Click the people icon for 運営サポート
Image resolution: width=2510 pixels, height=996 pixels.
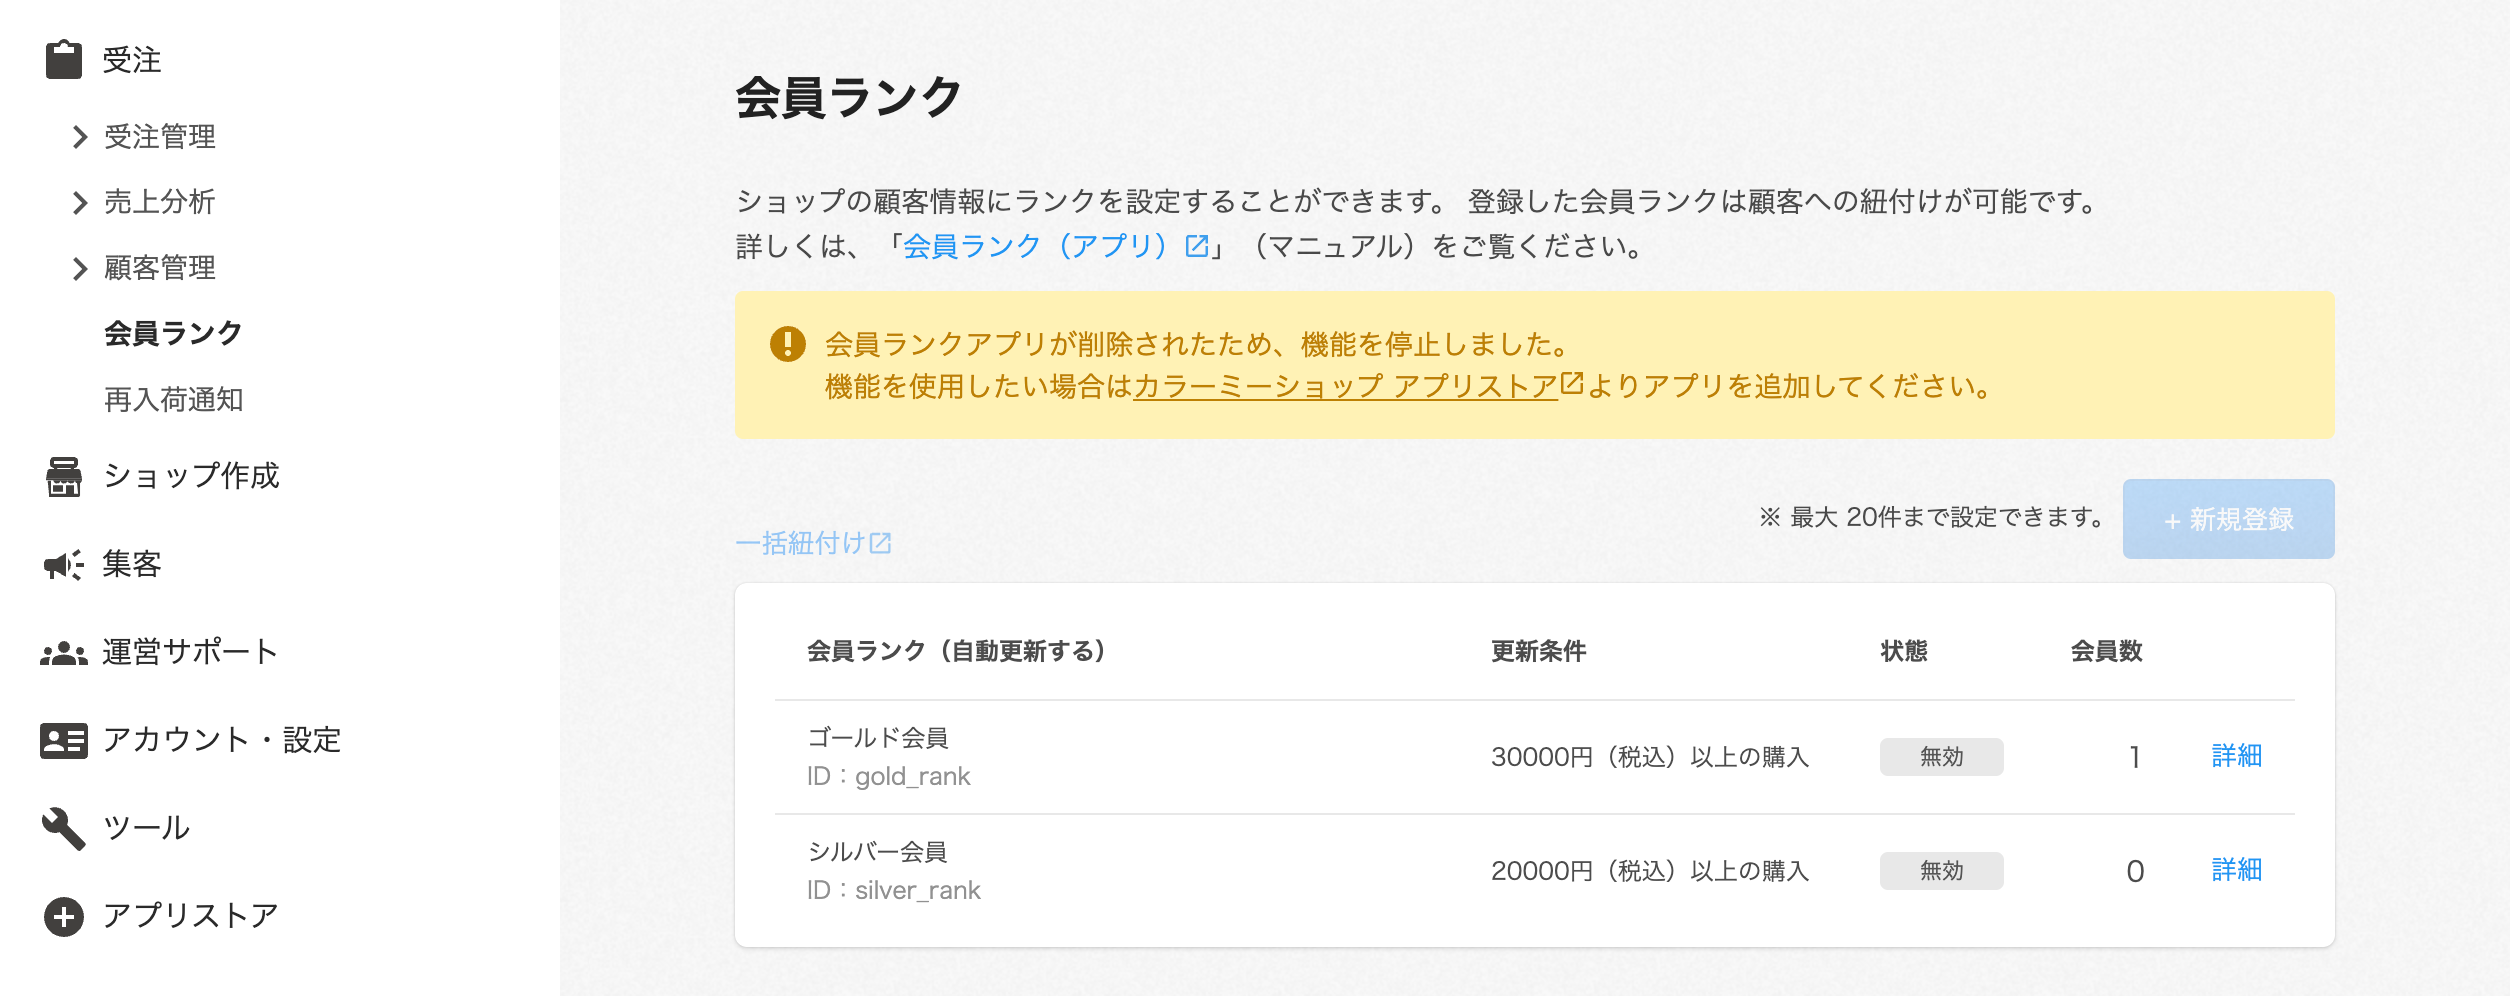point(64,653)
